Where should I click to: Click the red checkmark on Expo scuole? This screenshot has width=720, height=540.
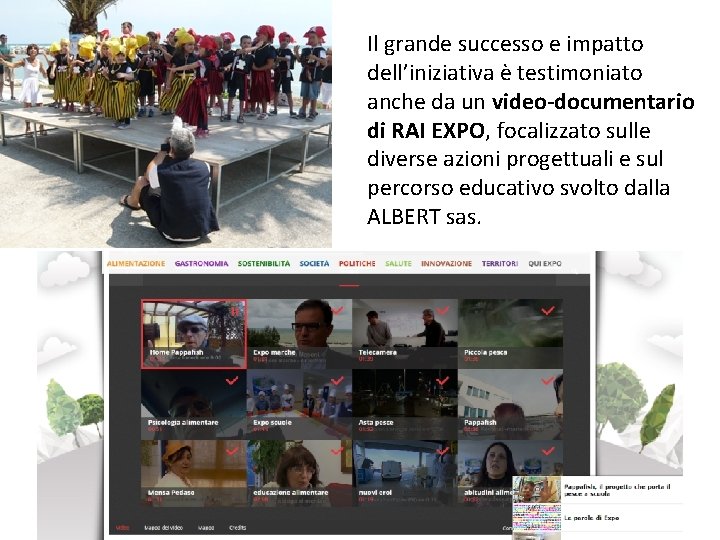pyautogui.click(x=338, y=381)
